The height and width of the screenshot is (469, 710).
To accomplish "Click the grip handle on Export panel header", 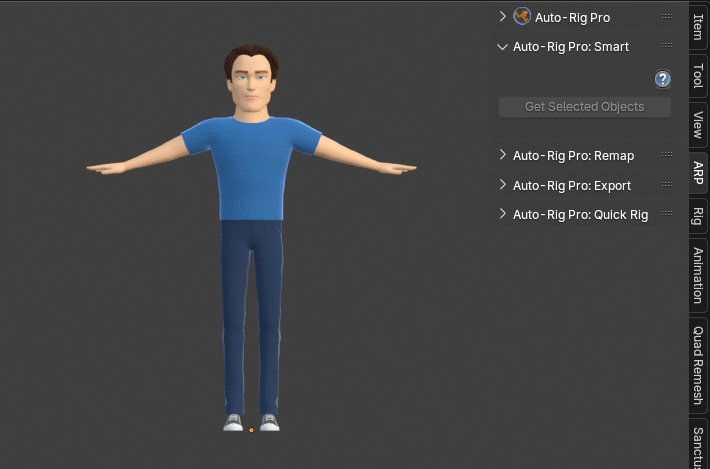I will [666, 186].
